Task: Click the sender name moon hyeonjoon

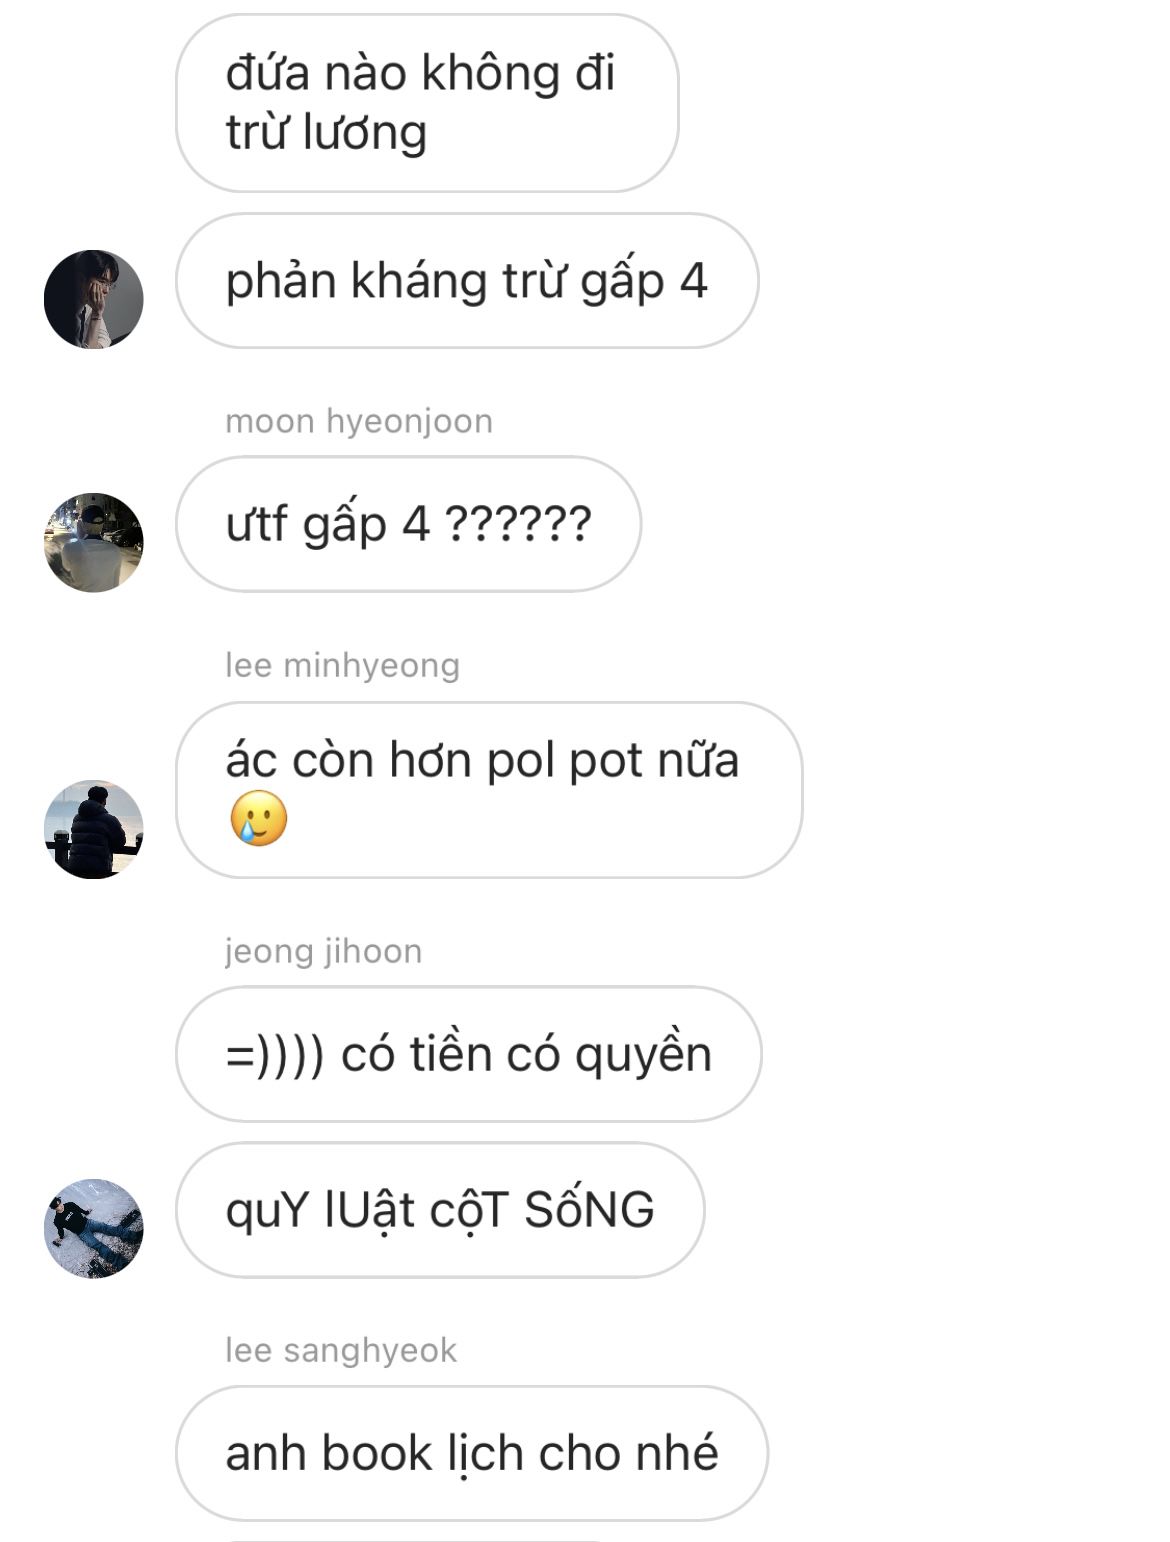Action: click(359, 421)
